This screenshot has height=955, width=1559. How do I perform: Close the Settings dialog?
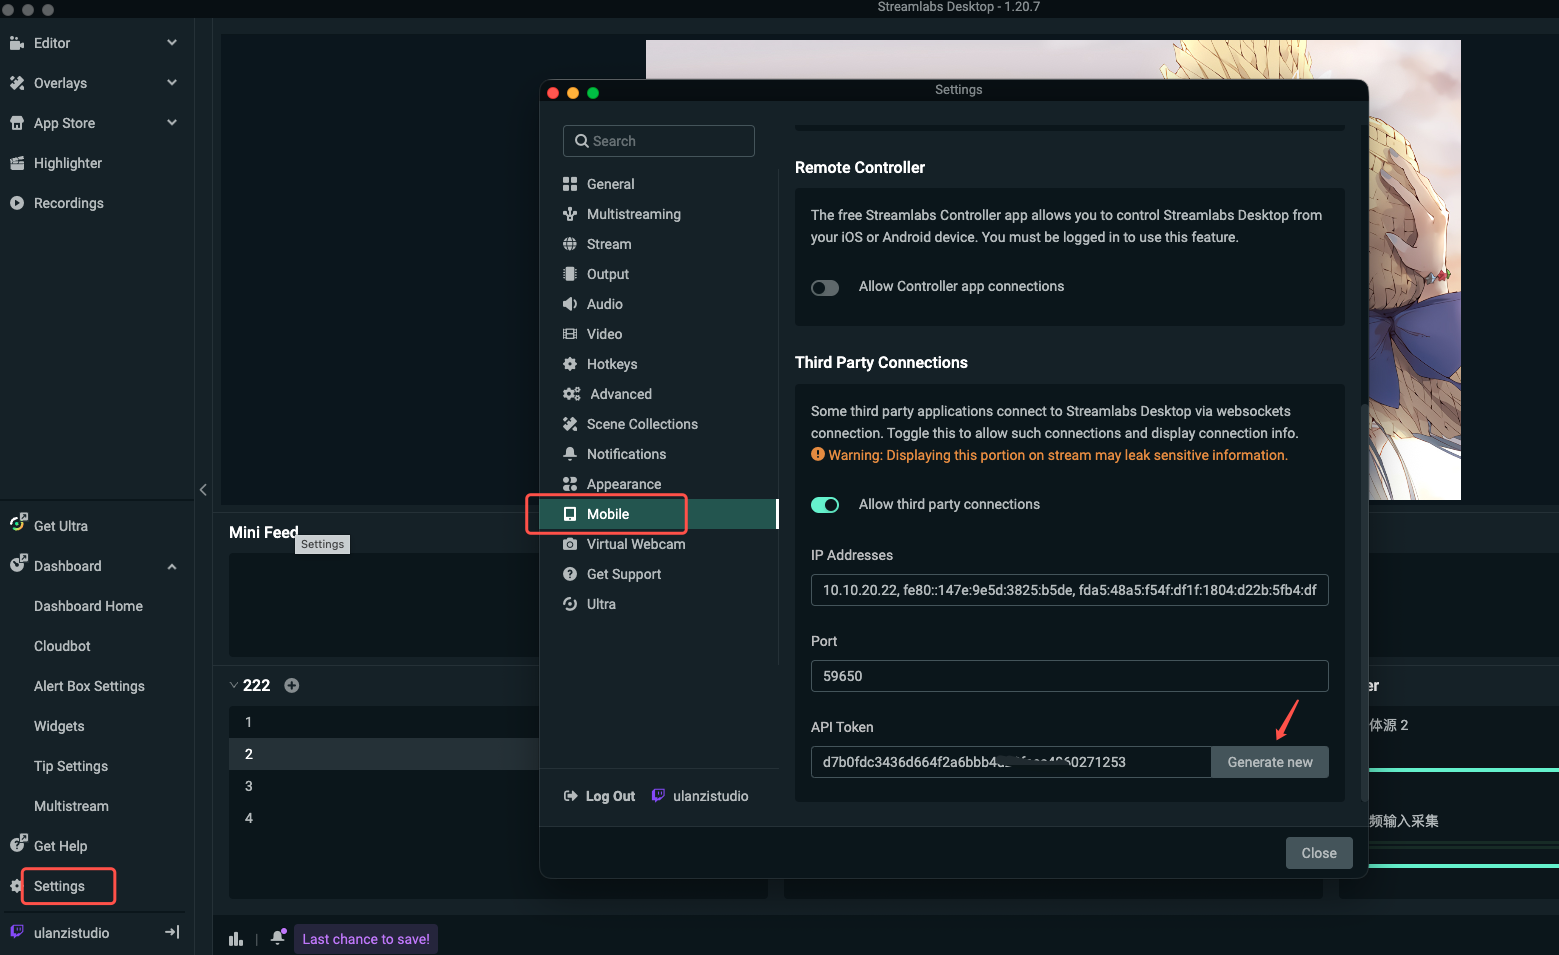pyautogui.click(x=1319, y=853)
